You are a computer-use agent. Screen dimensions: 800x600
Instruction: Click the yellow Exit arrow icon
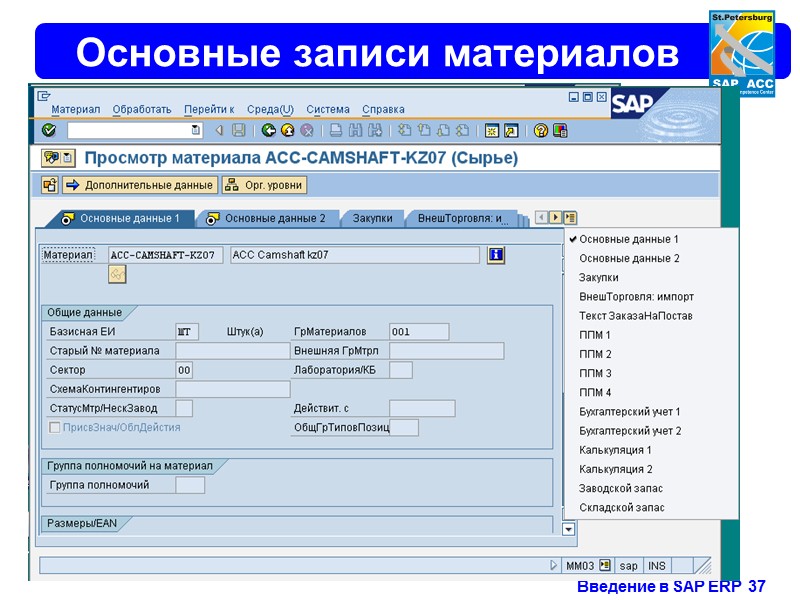tap(288, 131)
